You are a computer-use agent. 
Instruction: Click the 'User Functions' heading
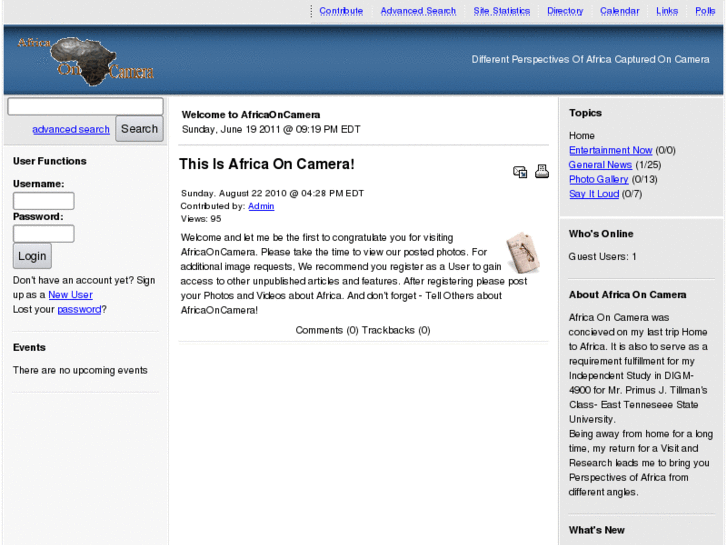(x=50, y=161)
